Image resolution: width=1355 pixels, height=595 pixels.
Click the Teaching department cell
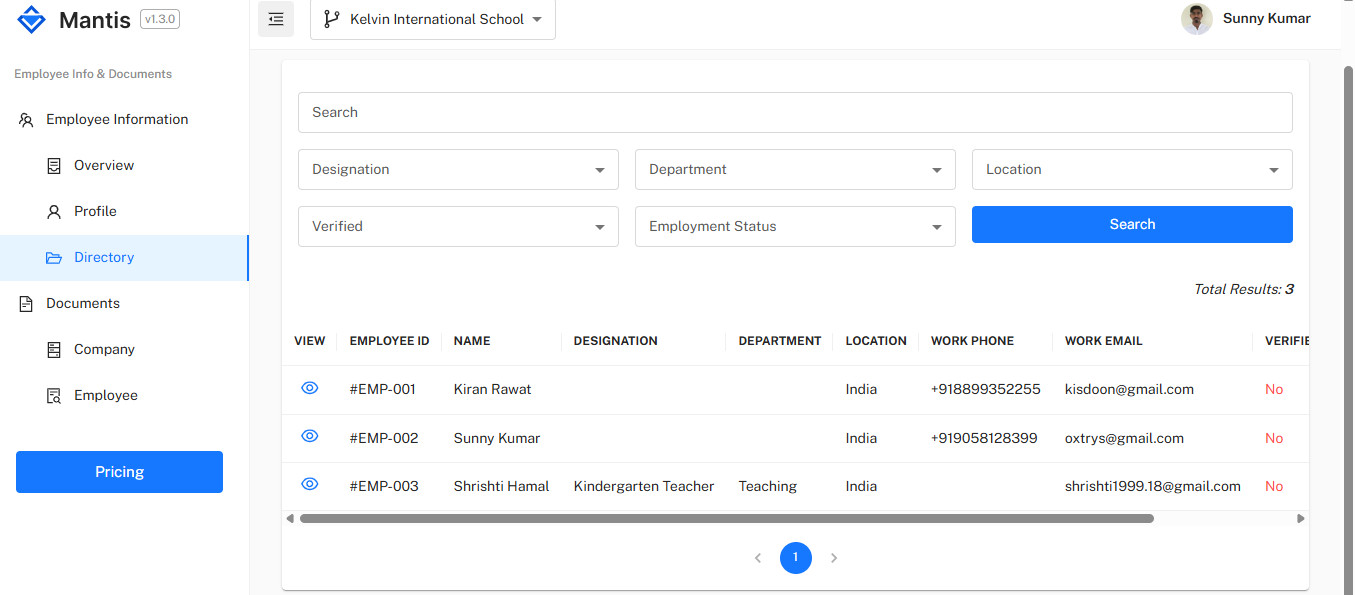(x=768, y=486)
